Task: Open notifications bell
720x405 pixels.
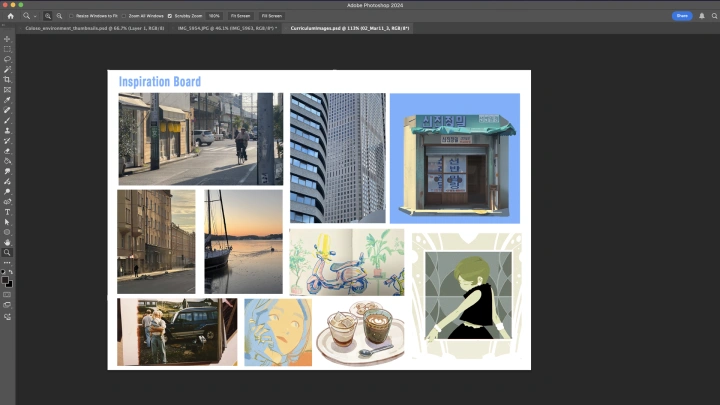Action: pos(702,16)
